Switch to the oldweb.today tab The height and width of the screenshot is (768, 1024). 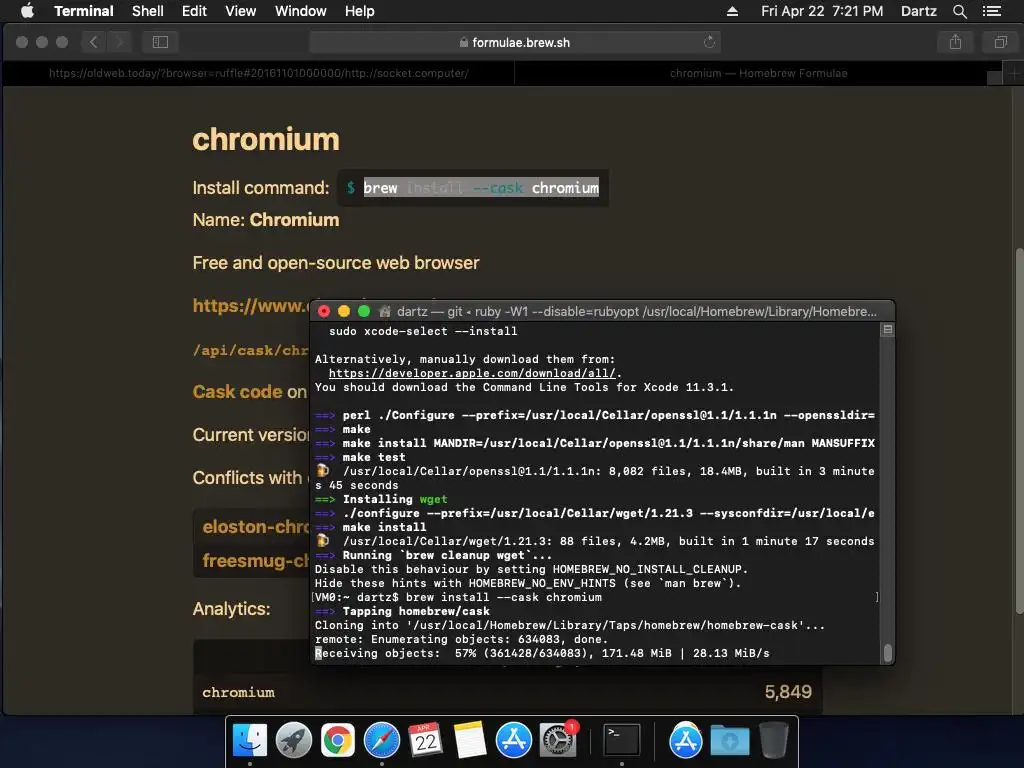(259, 73)
